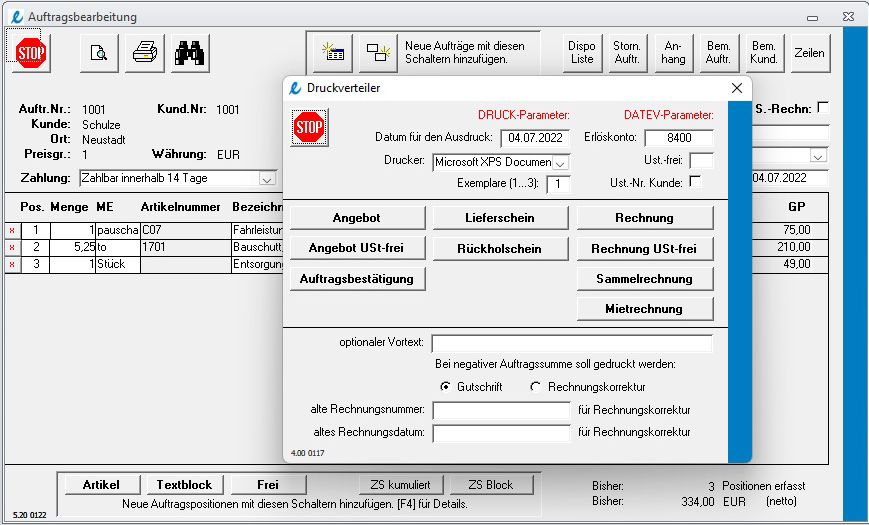The image size is (869, 525).
Task: Click the ZS kumuliert button
Action: point(401,485)
